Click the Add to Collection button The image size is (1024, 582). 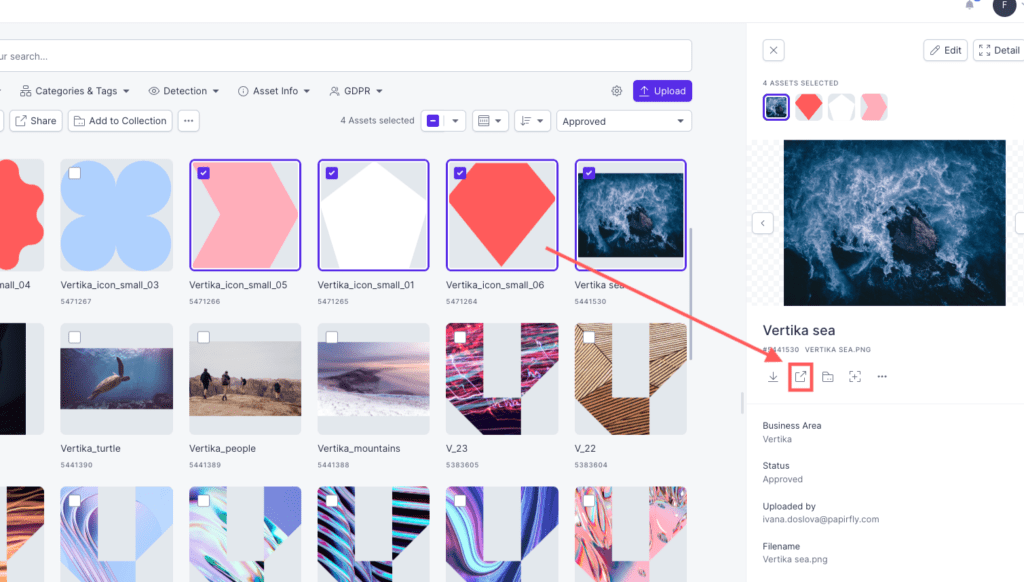[120, 121]
